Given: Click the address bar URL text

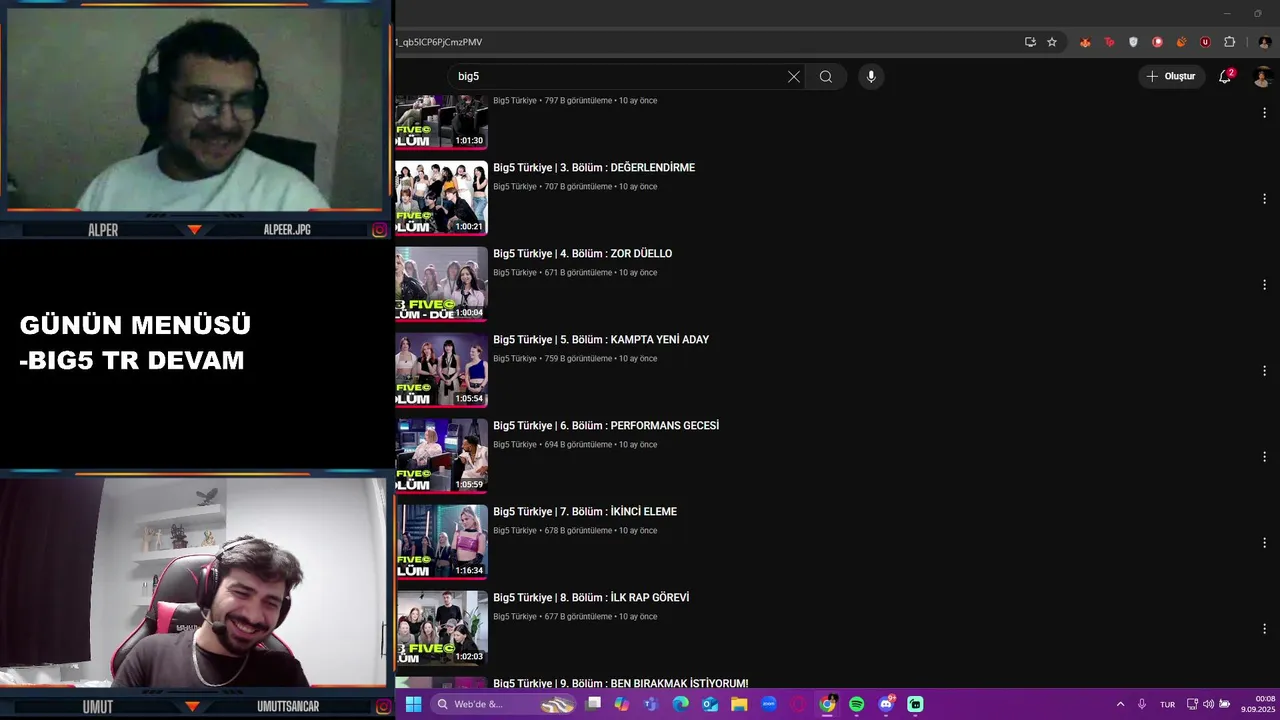Looking at the screenshot, I should 439,42.
